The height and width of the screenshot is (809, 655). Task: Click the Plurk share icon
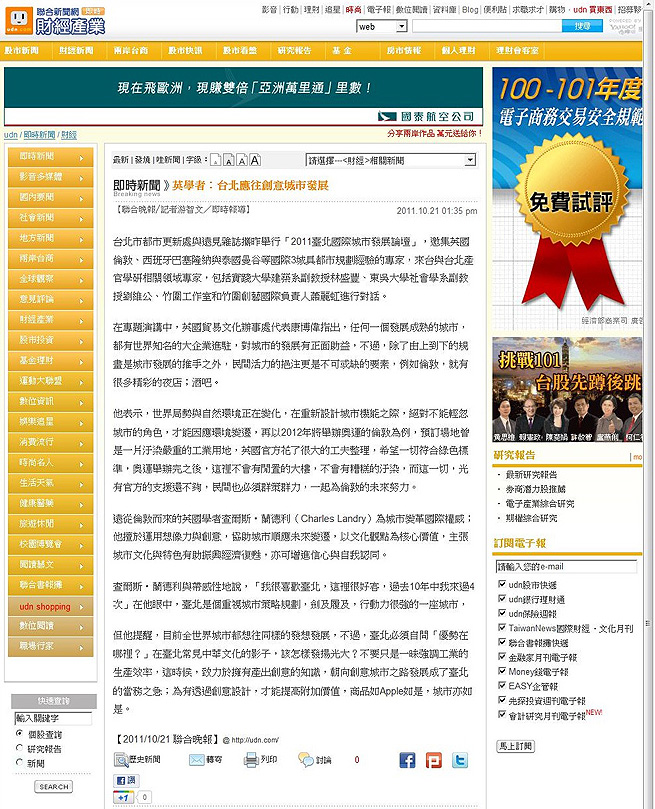pos(433,760)
